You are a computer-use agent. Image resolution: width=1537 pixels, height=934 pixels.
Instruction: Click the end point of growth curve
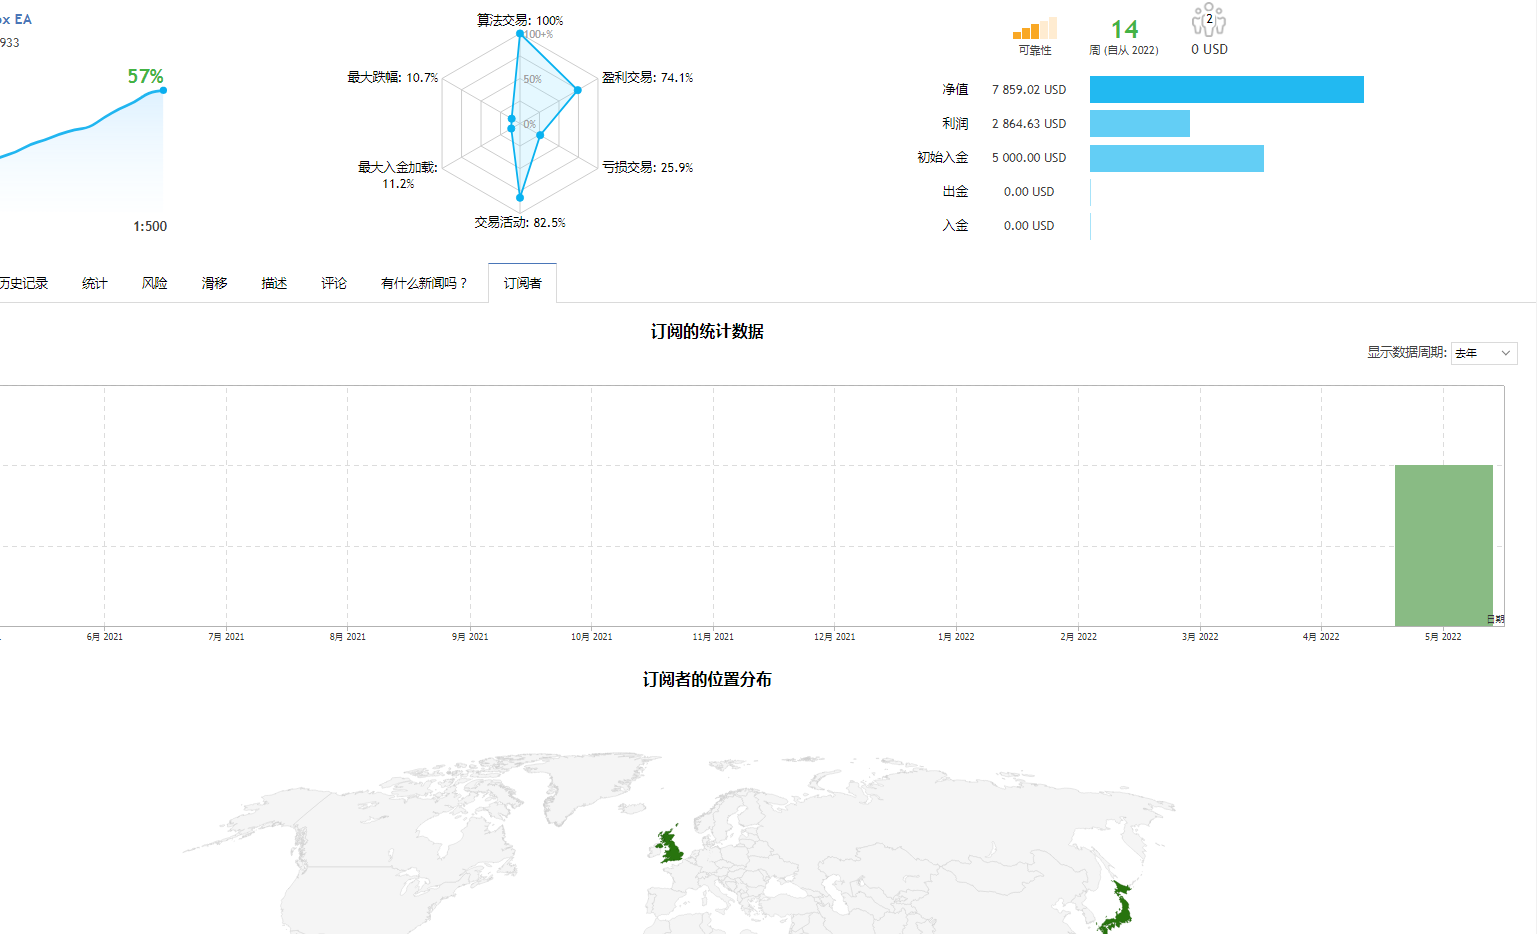point(163,90)
